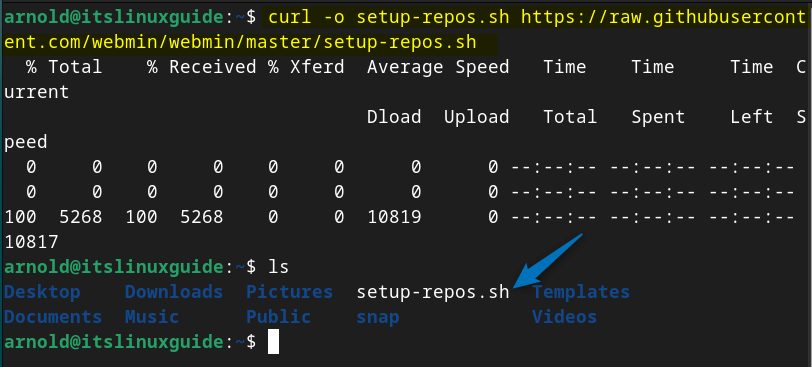Click the highlighted curl command on first line
Screen dimensions: 812x367
537,18
